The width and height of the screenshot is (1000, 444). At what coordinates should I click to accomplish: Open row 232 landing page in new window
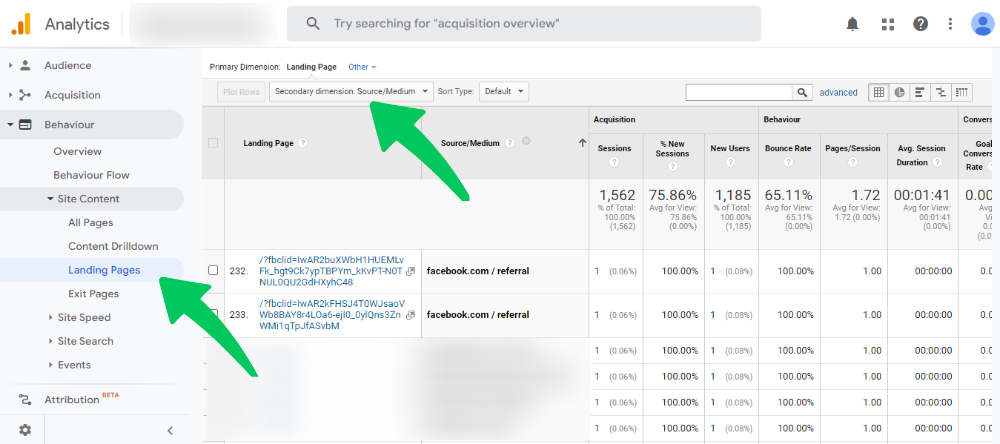411,271
